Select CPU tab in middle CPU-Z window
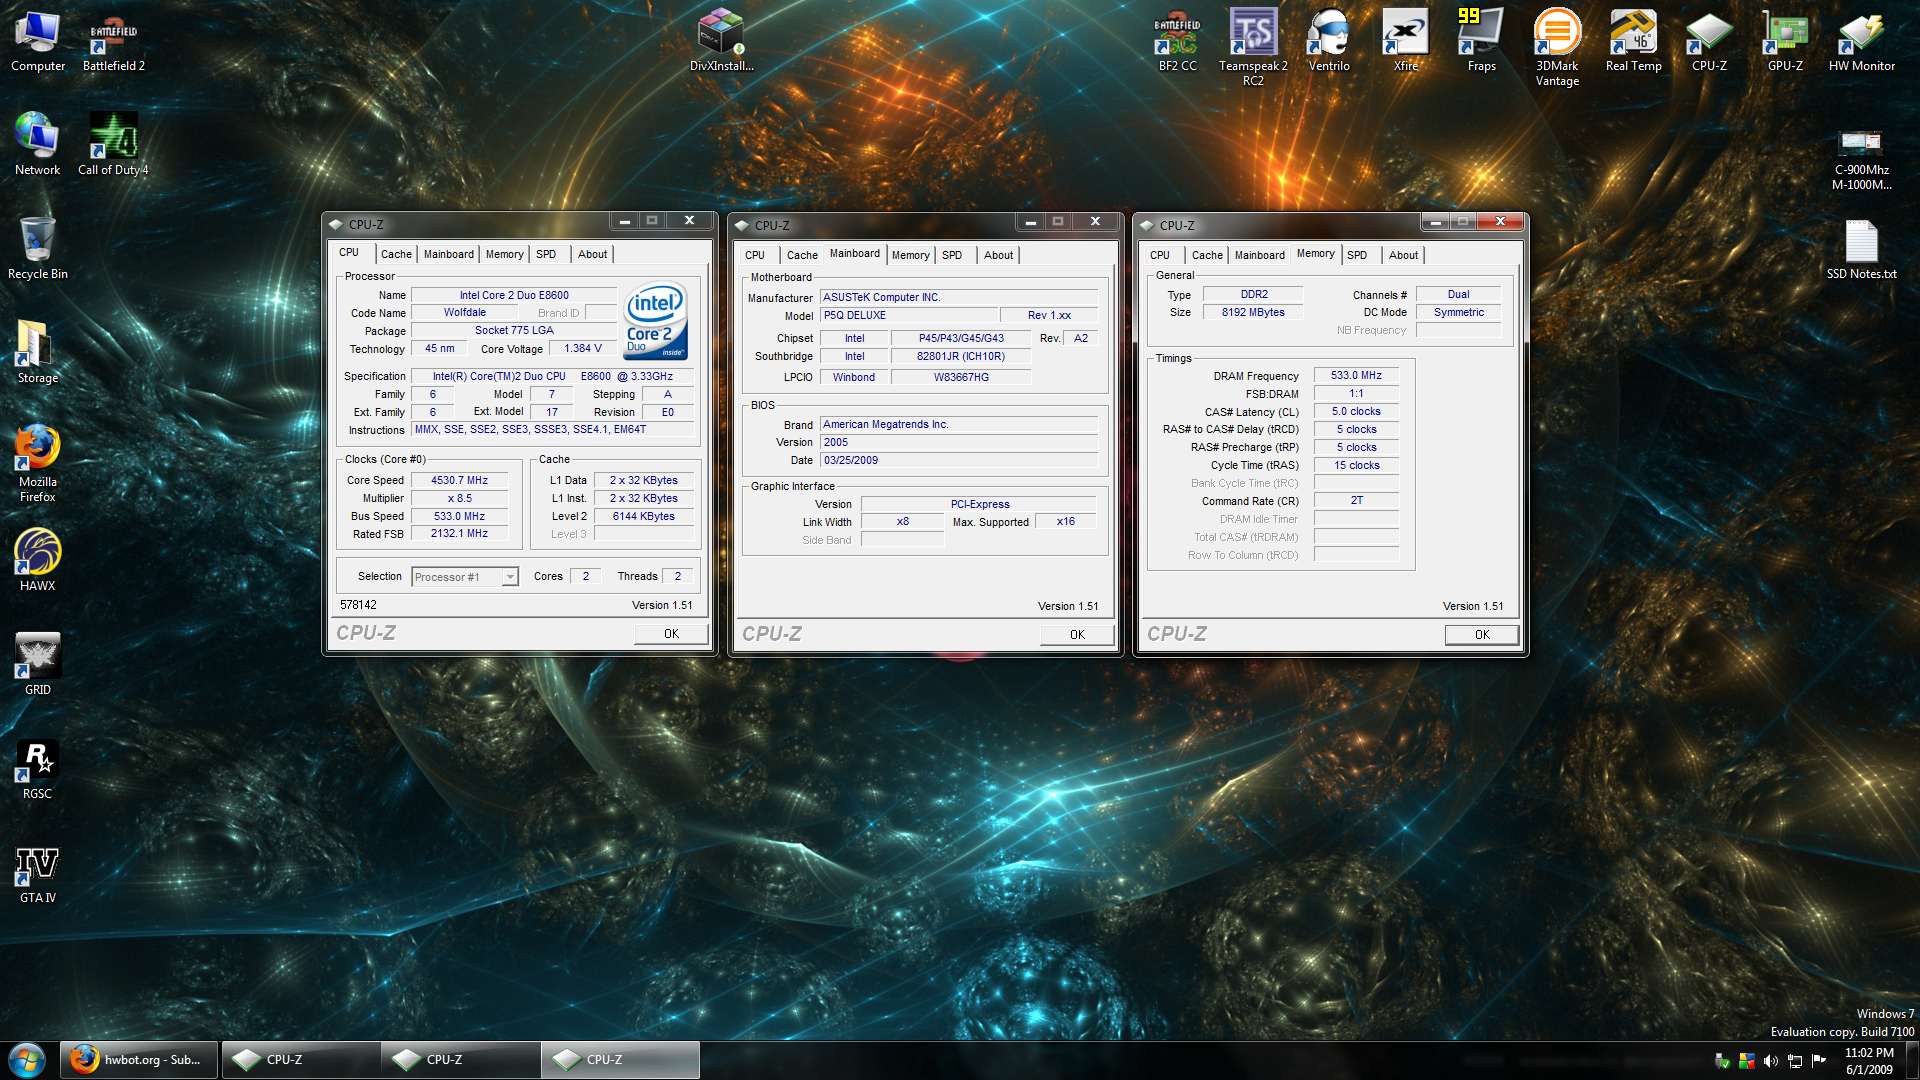The height and width of the screenshot is (1080, 1920). (755, 256)
